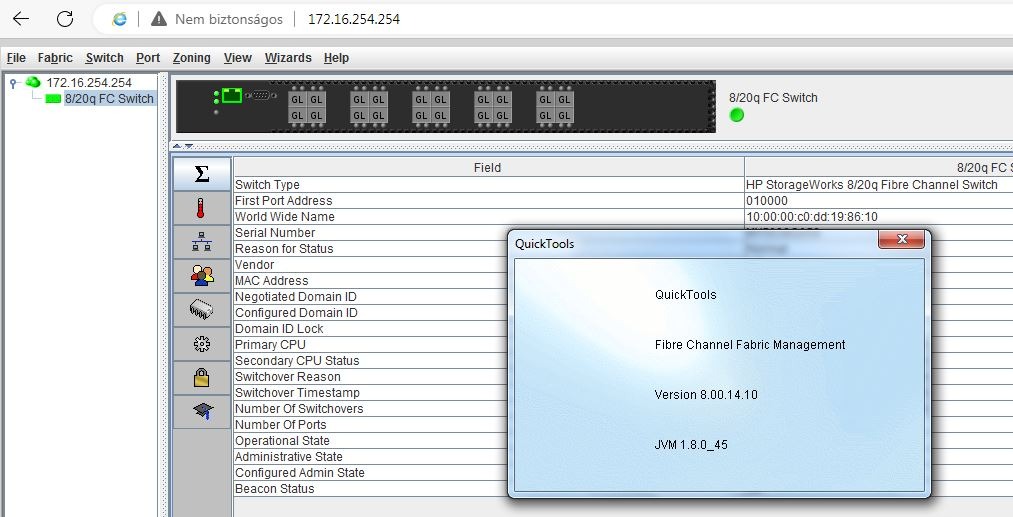Click the 'Serial Number' field row

(x=371, y=233)
